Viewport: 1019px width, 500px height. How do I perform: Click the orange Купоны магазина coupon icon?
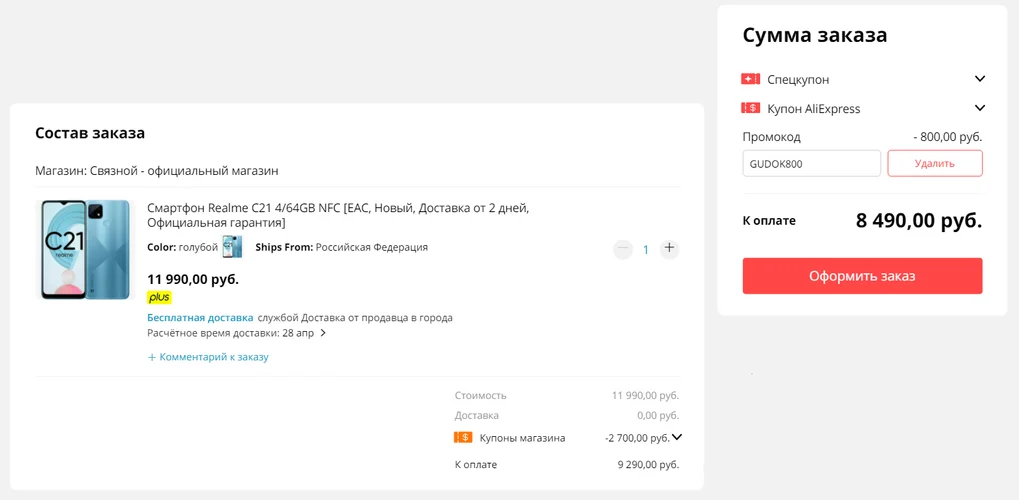tap(463, 438)
